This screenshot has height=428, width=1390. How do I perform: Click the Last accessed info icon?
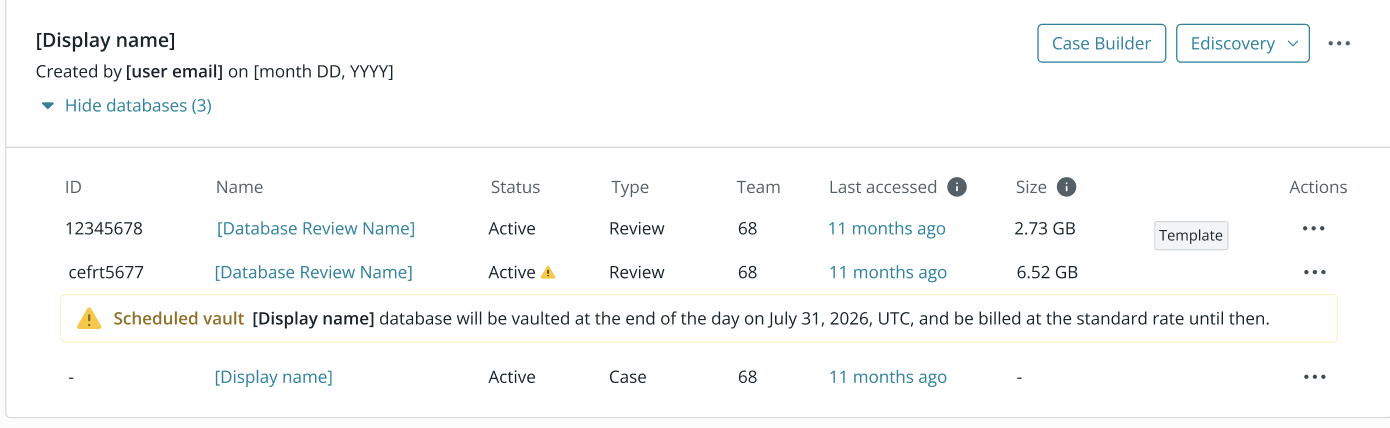957,187
